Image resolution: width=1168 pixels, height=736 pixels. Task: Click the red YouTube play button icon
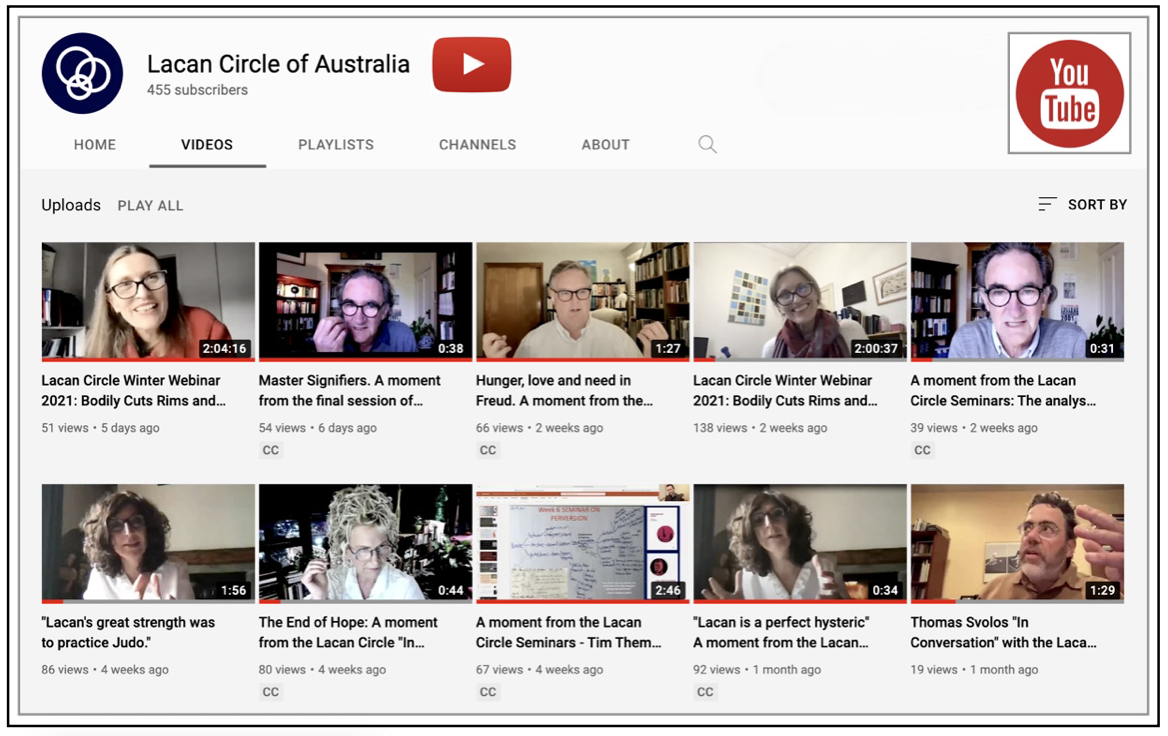(471, 65)
